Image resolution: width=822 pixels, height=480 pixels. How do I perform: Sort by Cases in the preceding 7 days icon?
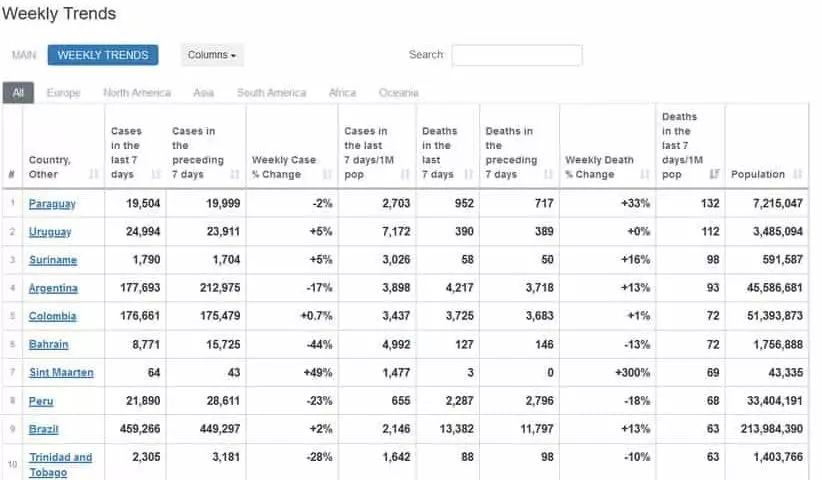(235, 174)
